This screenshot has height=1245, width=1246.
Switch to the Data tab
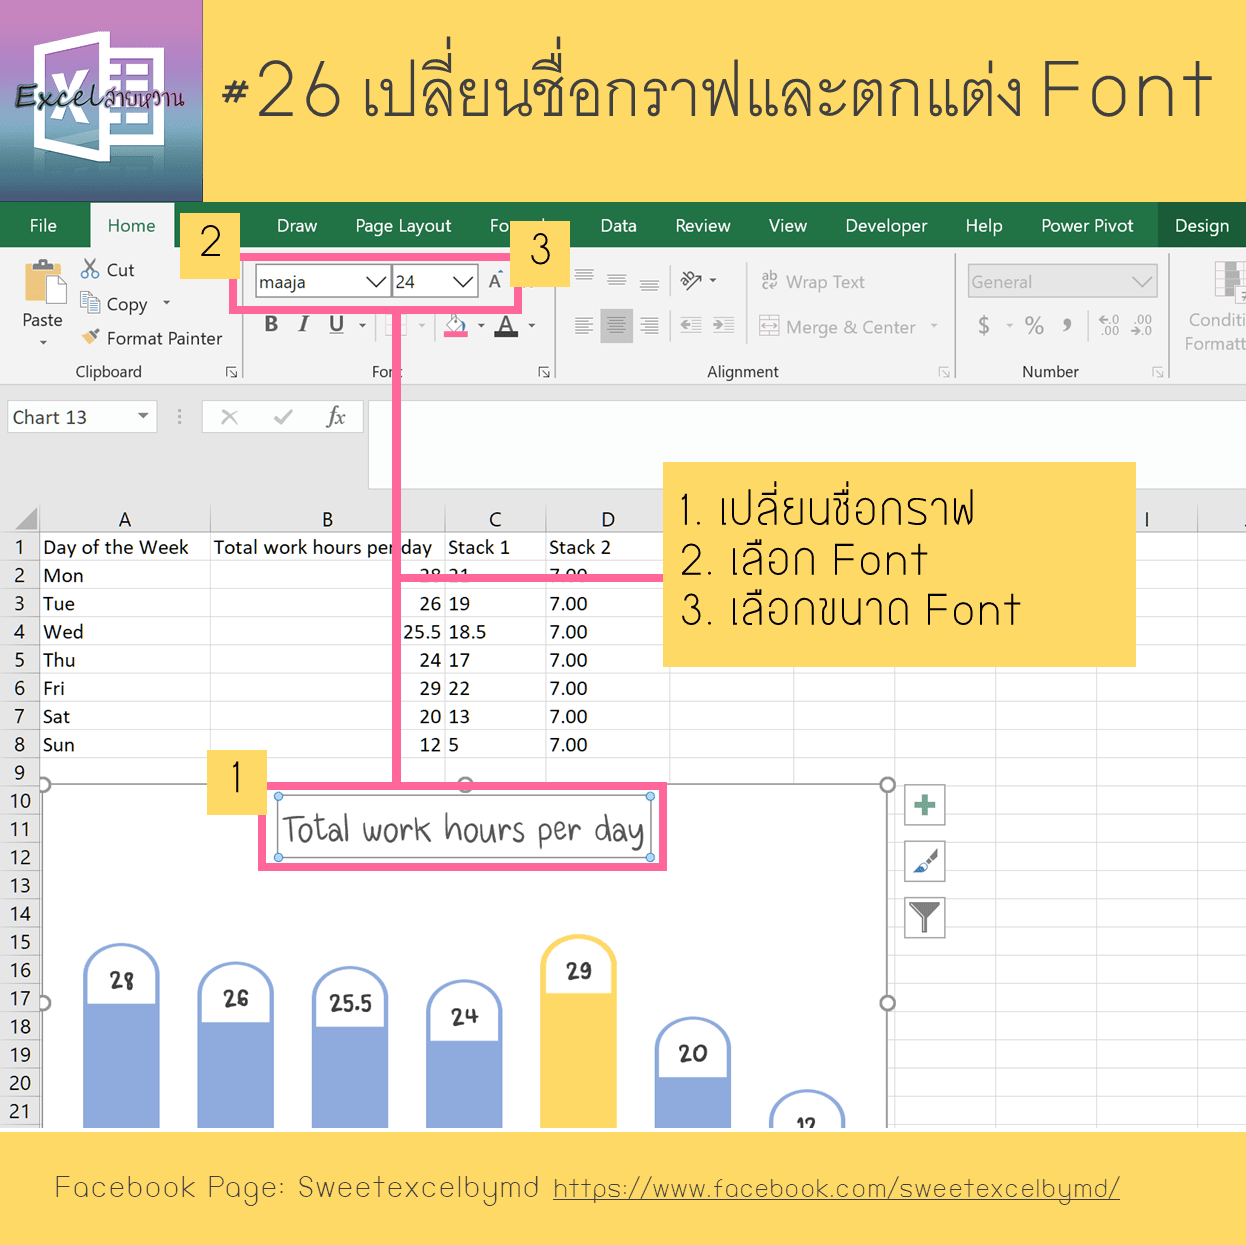coord(618,225)
